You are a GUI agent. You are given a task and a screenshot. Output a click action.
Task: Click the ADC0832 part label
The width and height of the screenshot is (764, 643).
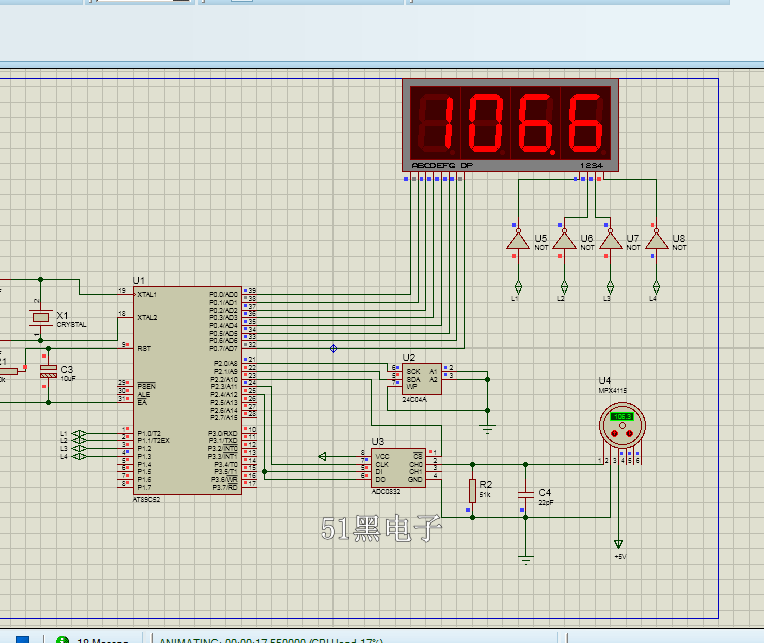pos(386,492)
